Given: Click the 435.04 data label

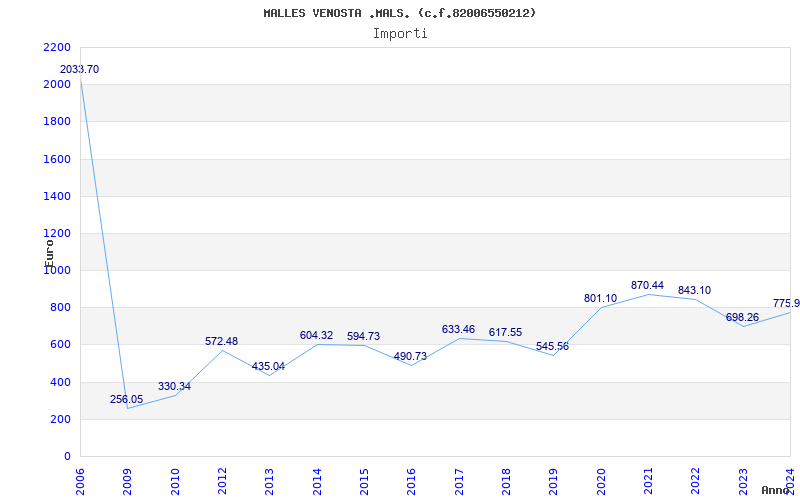Looking at the screenshot, I should (x=268, y=366).
